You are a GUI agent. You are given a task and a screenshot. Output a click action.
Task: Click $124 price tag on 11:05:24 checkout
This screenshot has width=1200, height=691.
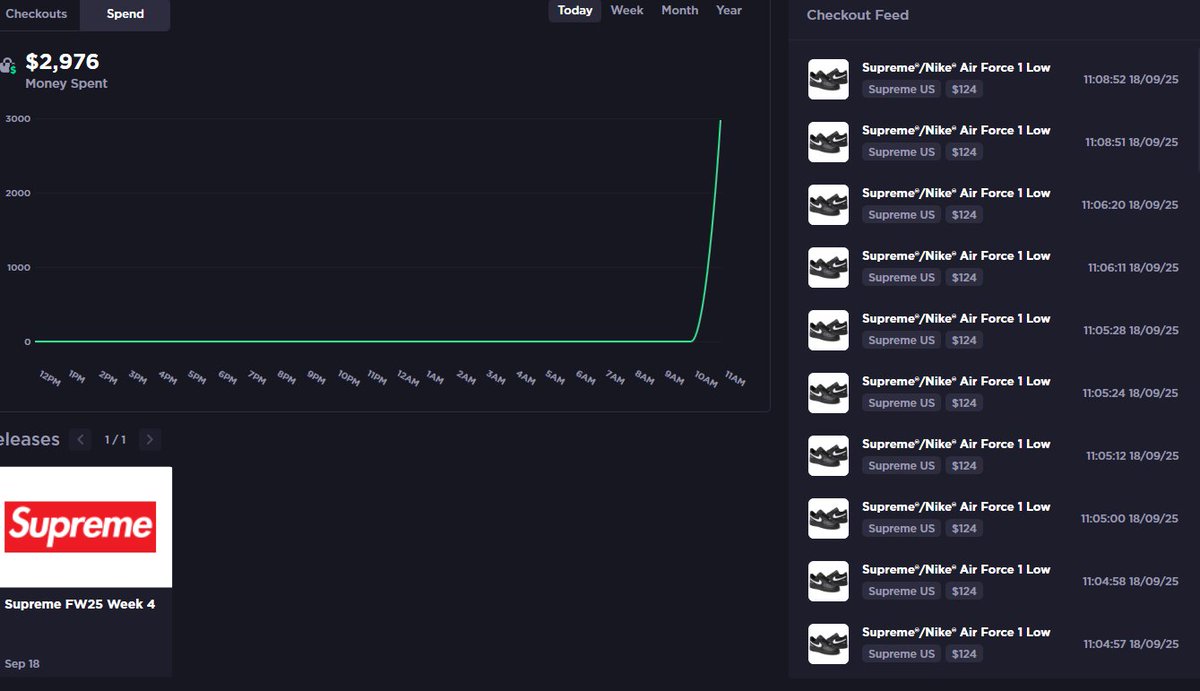click(964, 403)
